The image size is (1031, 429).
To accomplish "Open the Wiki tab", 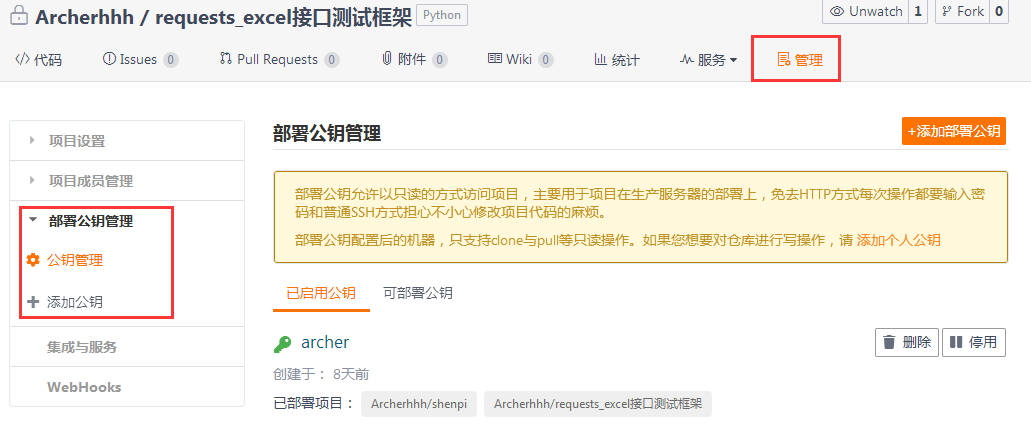I will point(521,60).
